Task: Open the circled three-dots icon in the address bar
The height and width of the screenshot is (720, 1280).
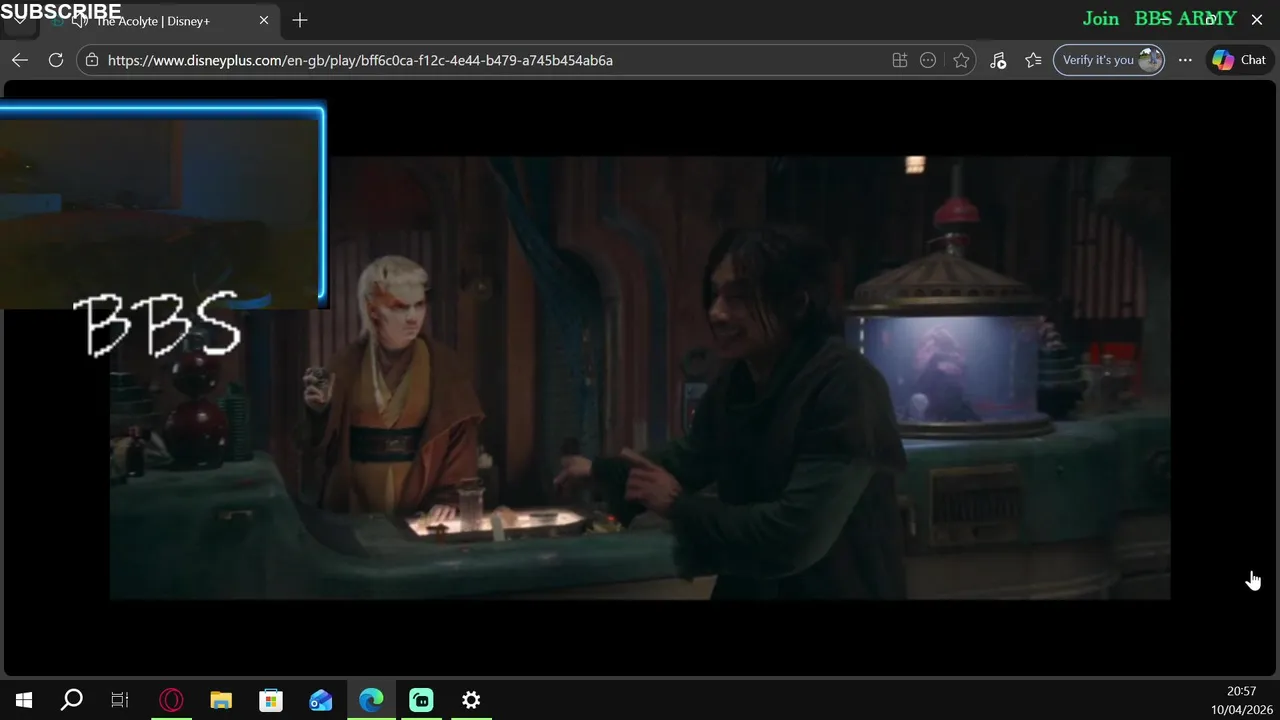Action: click(x=928, y=60)
